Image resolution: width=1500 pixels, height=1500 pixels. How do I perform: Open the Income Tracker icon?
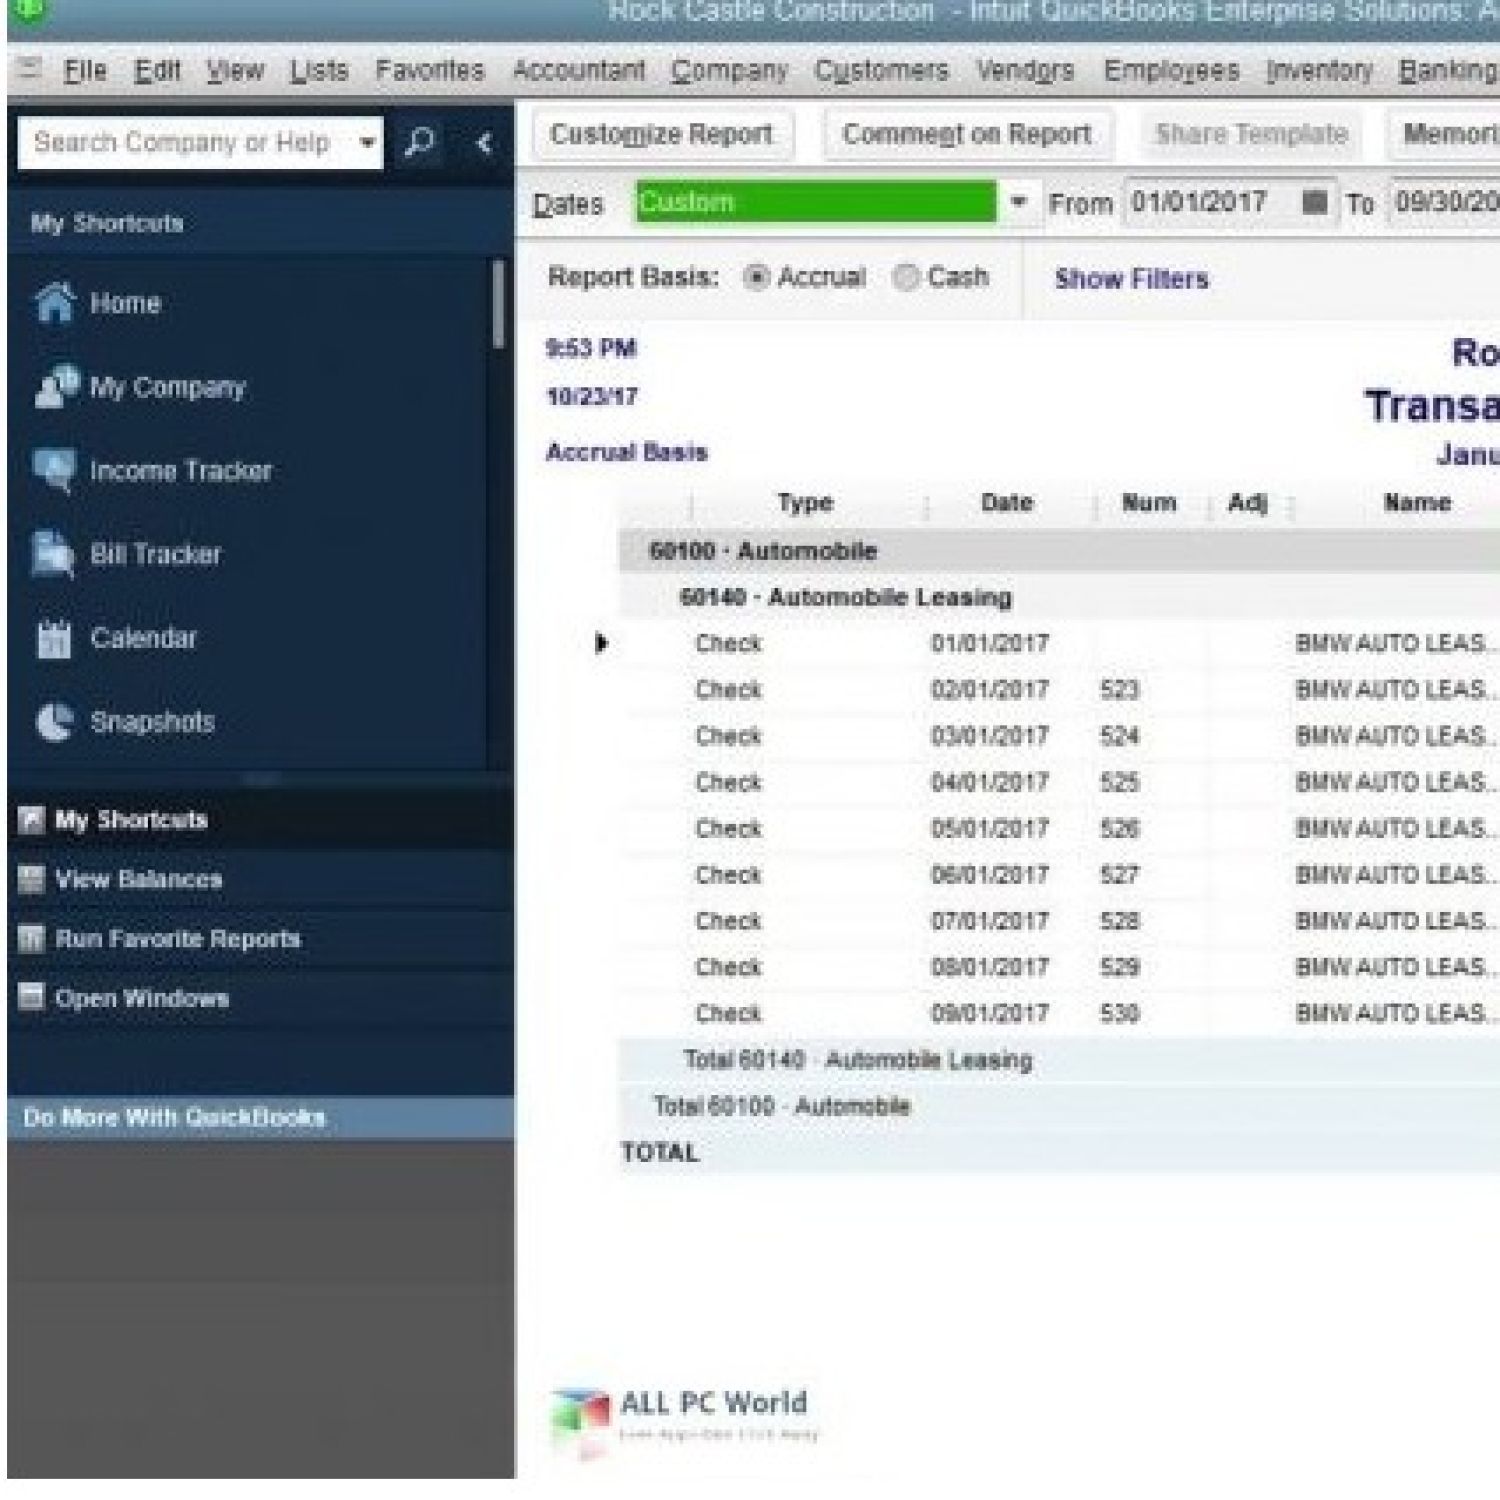click(54, 470)
